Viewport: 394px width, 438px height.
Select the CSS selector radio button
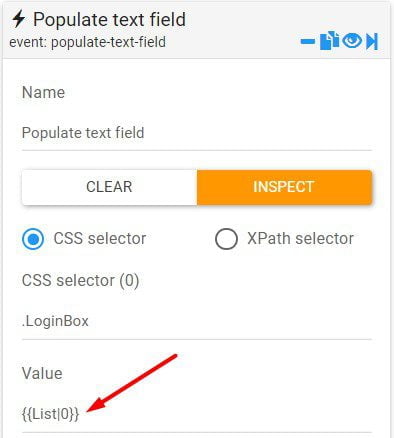tap(33, 239)
